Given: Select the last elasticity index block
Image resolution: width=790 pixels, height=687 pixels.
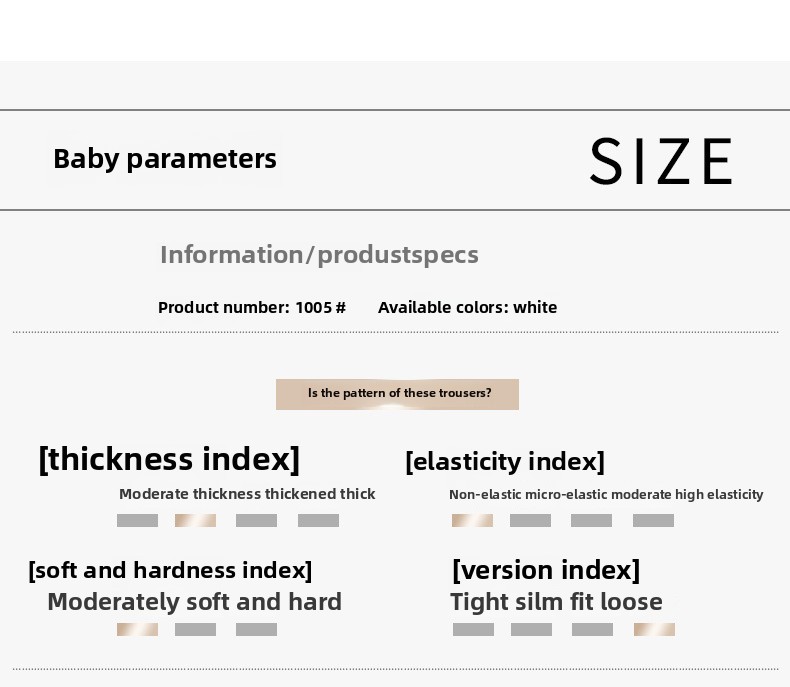Looking at the screenshot, I should click(x=653, y=520).
